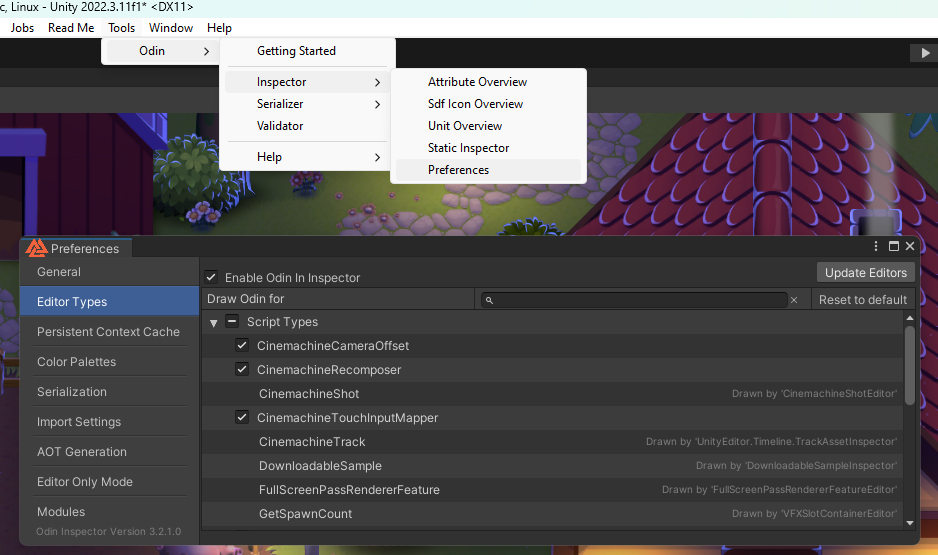Click the scrollbar down arrow in type list
This screenshot has height=555, width=938.
point(909,522)
